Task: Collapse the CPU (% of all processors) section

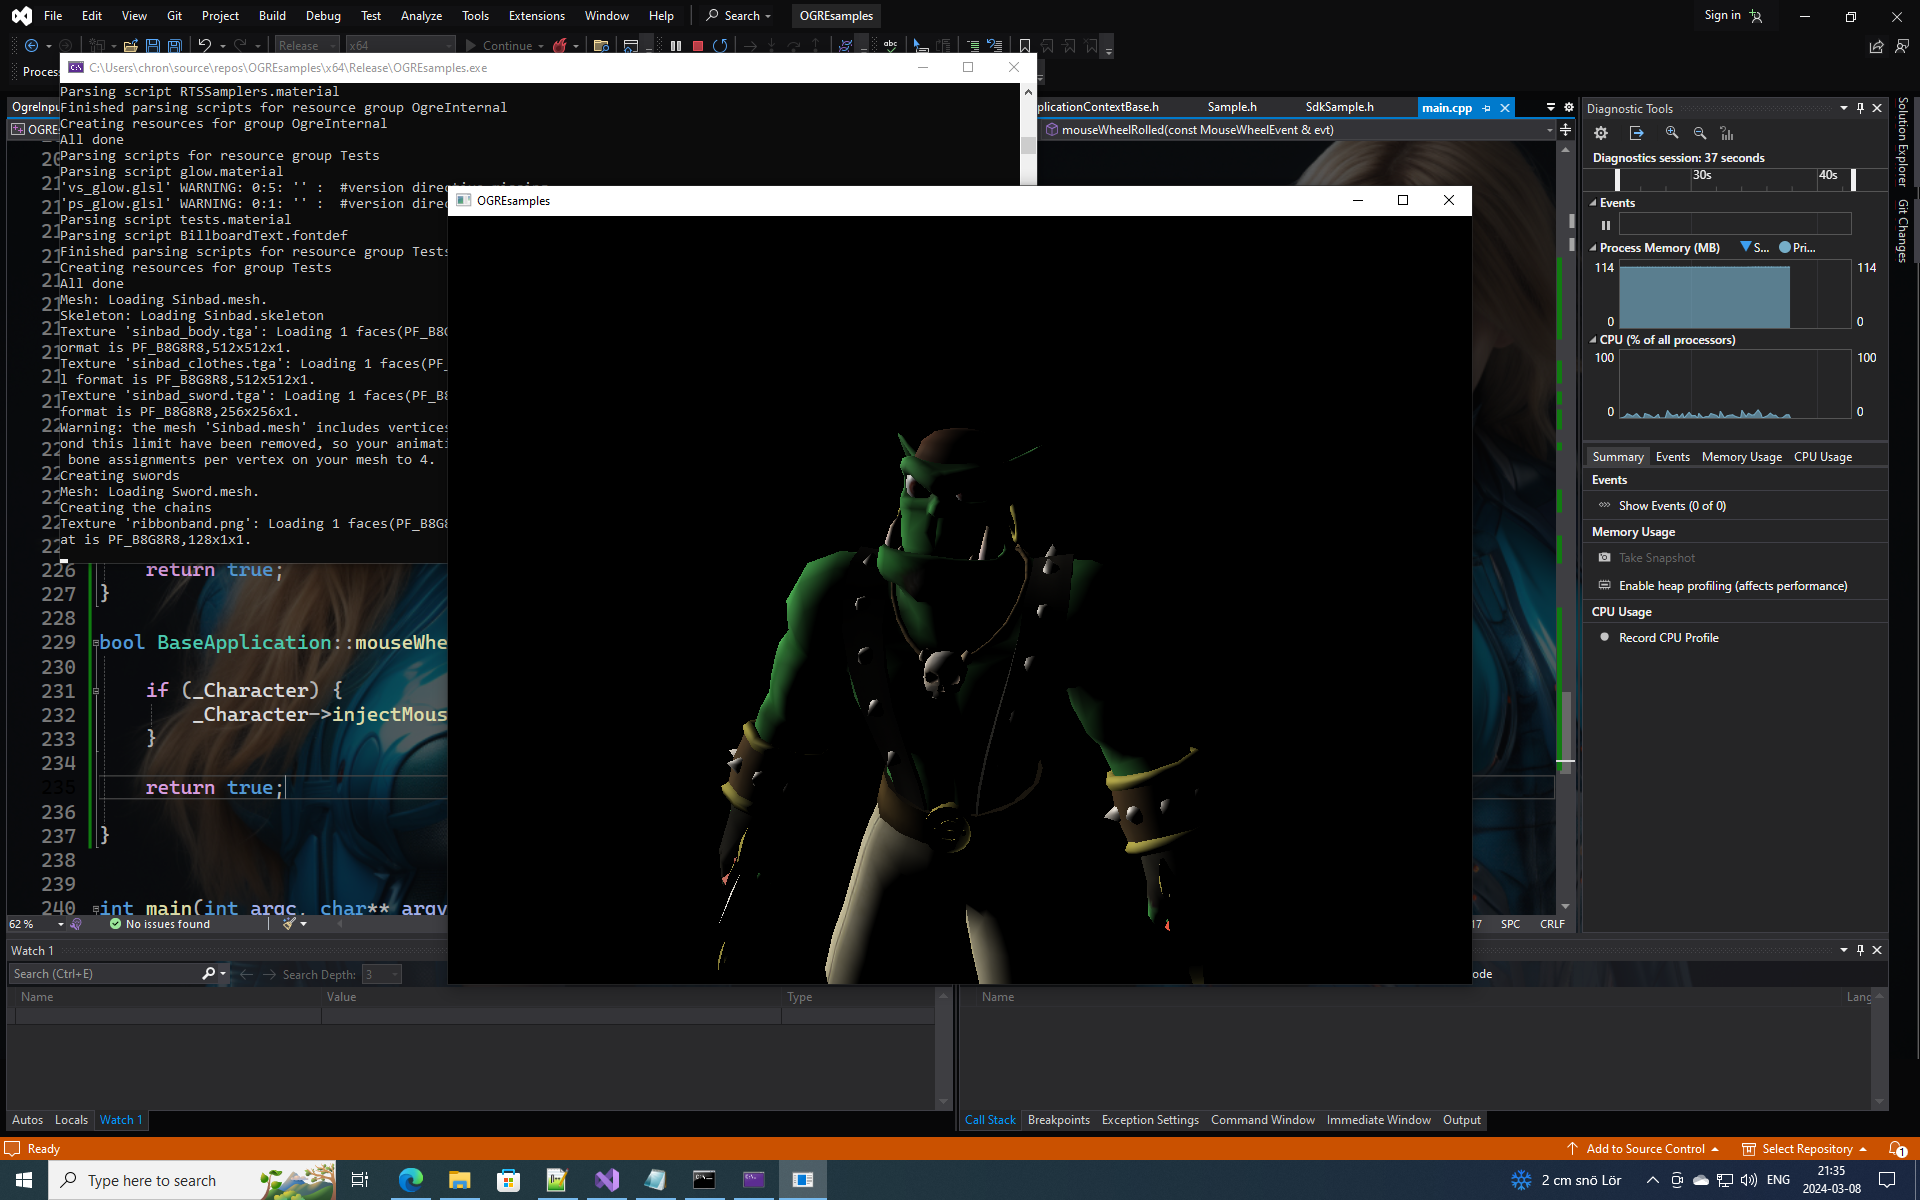Action: click(x=1593, y=340)
